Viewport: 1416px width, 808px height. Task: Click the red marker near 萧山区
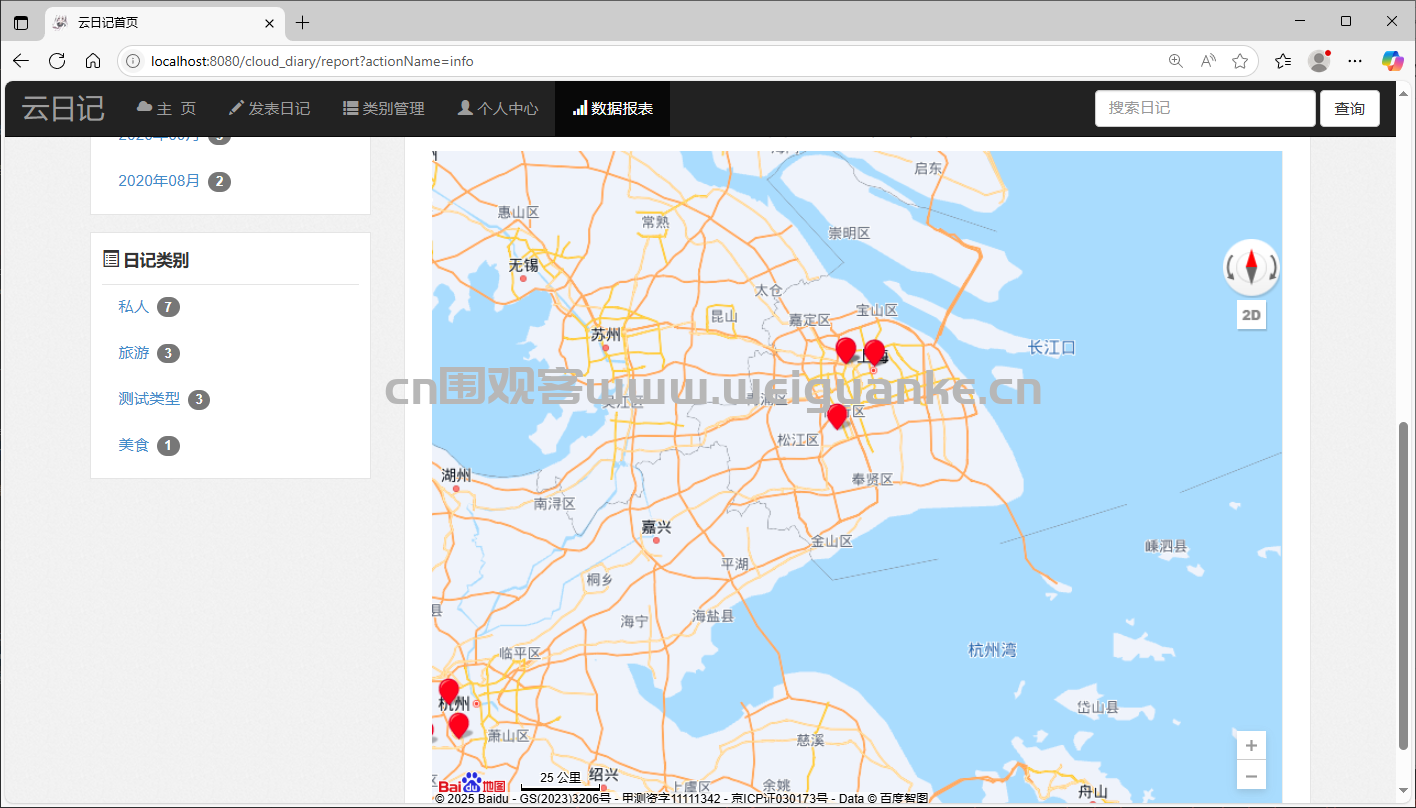(459, 724)
